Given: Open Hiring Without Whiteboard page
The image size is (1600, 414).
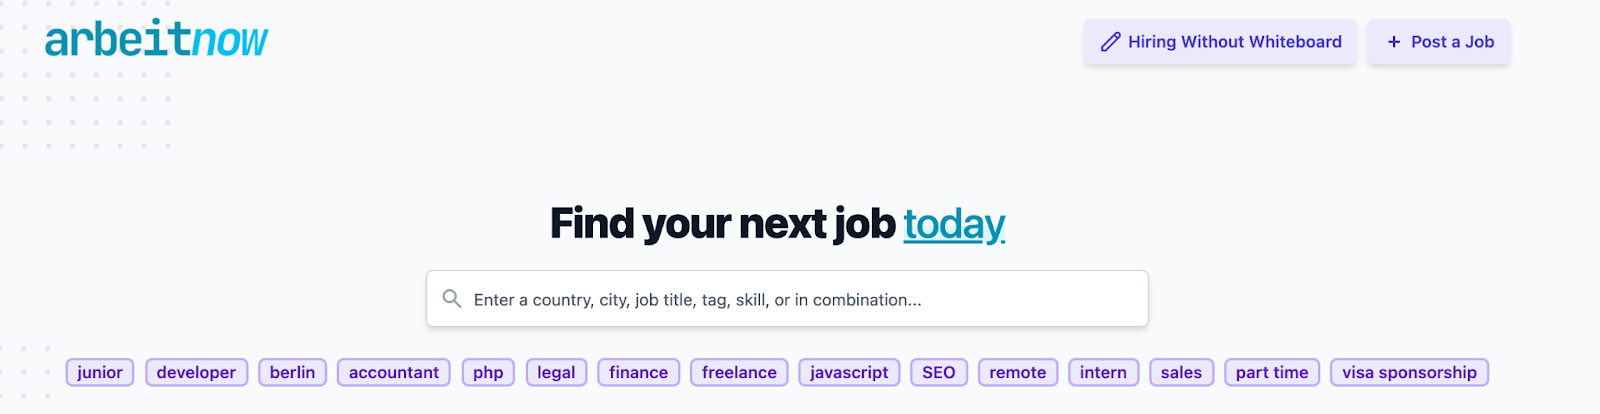Looking at the screenshot, I should pos(1234,42).
